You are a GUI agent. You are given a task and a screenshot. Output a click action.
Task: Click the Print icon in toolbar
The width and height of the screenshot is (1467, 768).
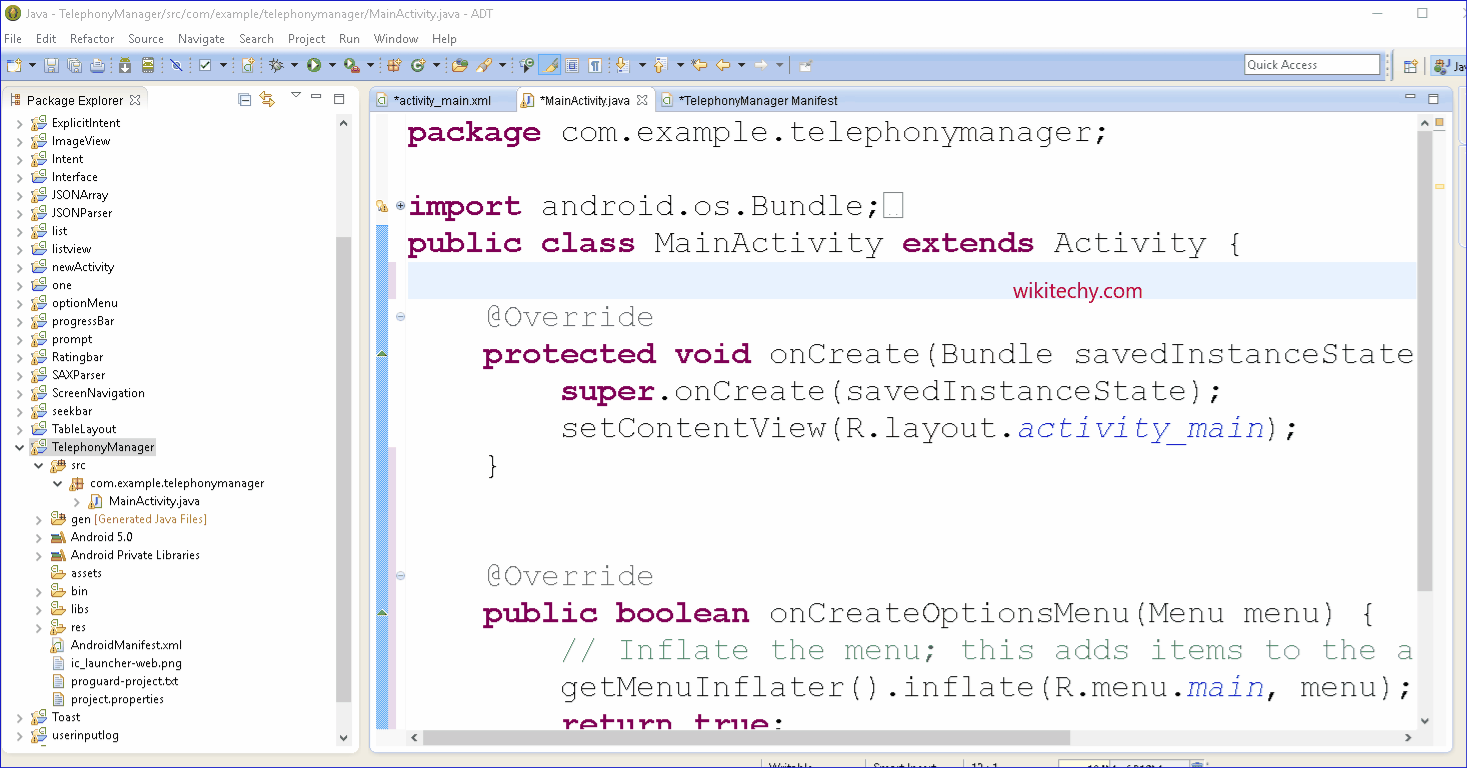pyautogui.click(x=97, y=65)
